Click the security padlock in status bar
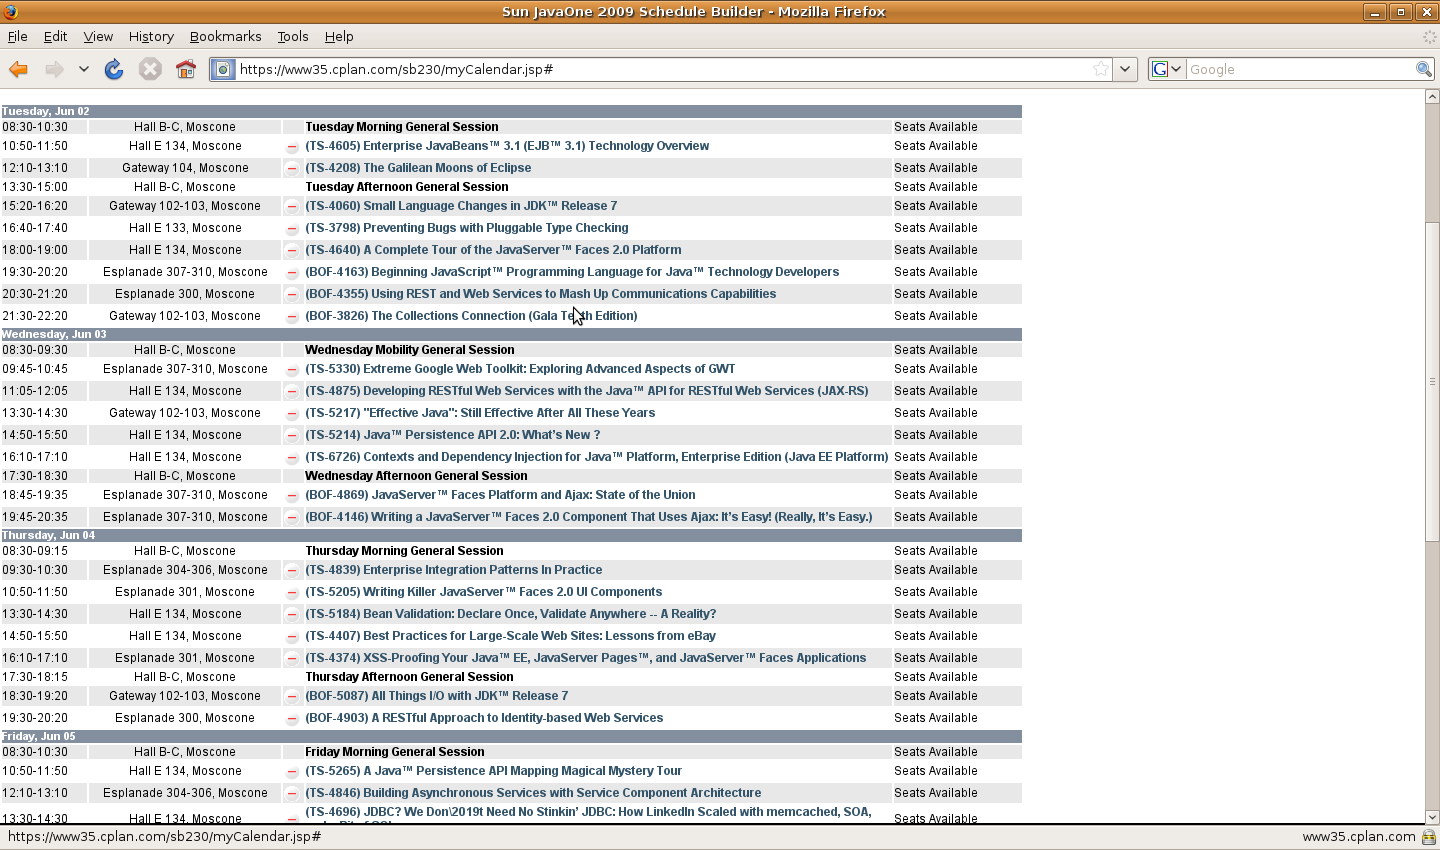1440x850 pixels. [1428, 837]
